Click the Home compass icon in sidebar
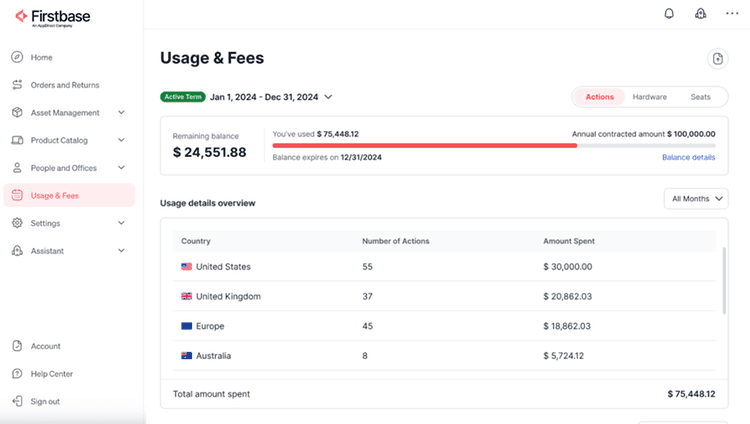 click(17, 57)
